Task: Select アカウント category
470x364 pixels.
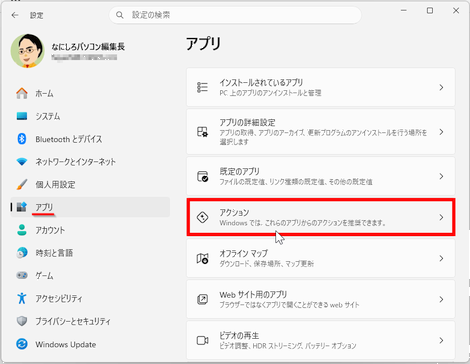Action: [x=50, y=230]
